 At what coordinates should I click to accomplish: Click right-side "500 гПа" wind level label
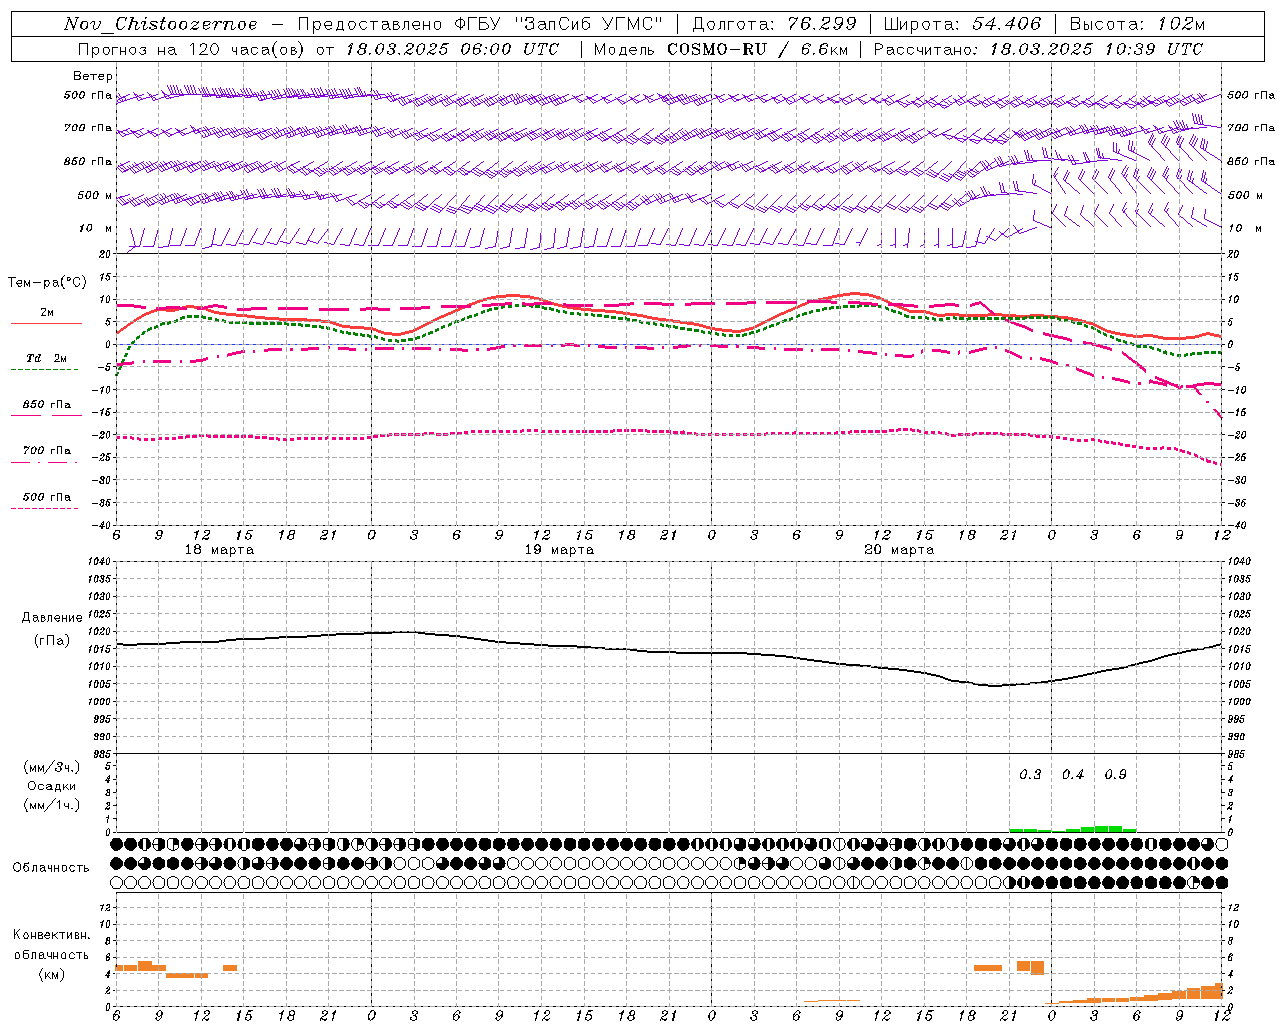coord(1251,95)
